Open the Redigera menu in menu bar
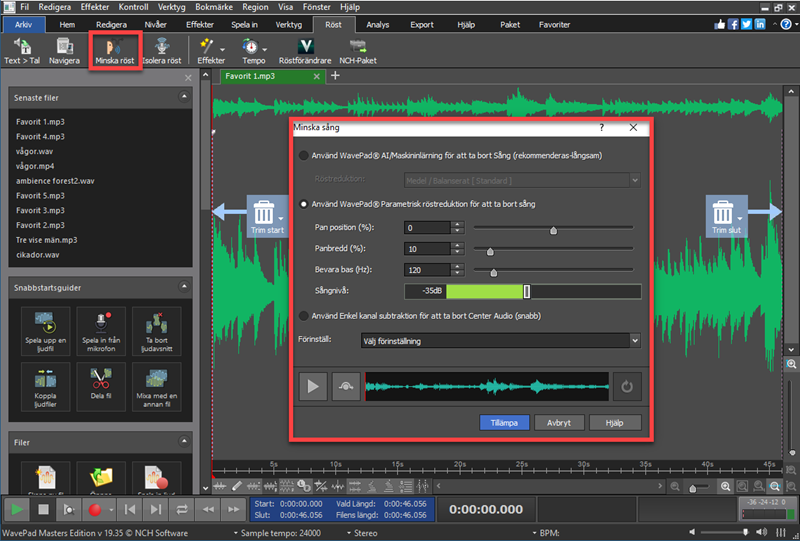800x541 pixels. click(x=55, y=7)
